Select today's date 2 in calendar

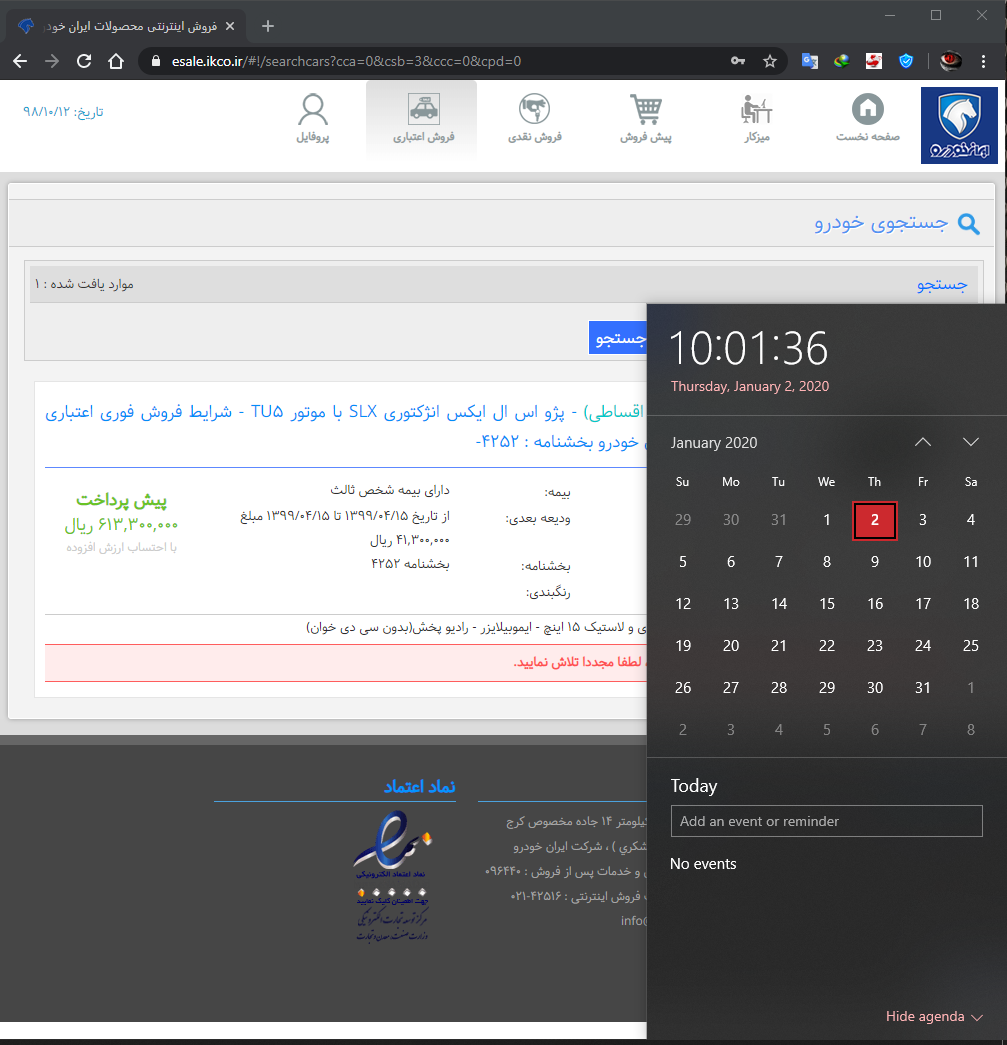tap(874, 520)
